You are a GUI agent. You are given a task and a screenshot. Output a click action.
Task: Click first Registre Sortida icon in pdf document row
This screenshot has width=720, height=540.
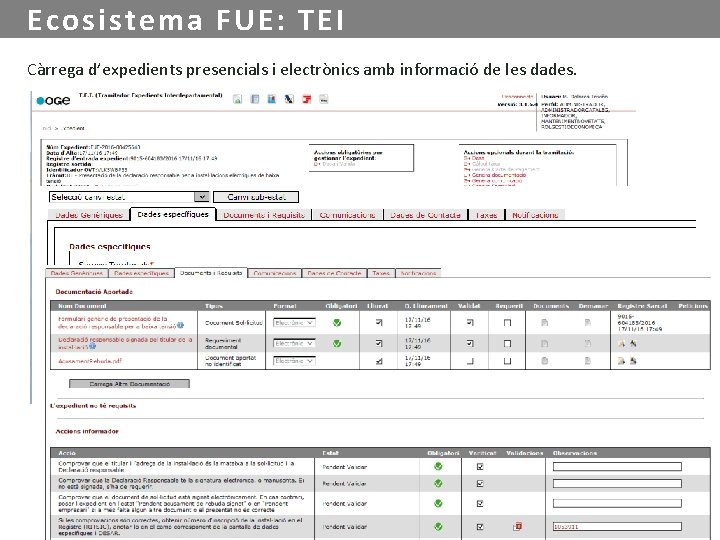click(621, 361)
